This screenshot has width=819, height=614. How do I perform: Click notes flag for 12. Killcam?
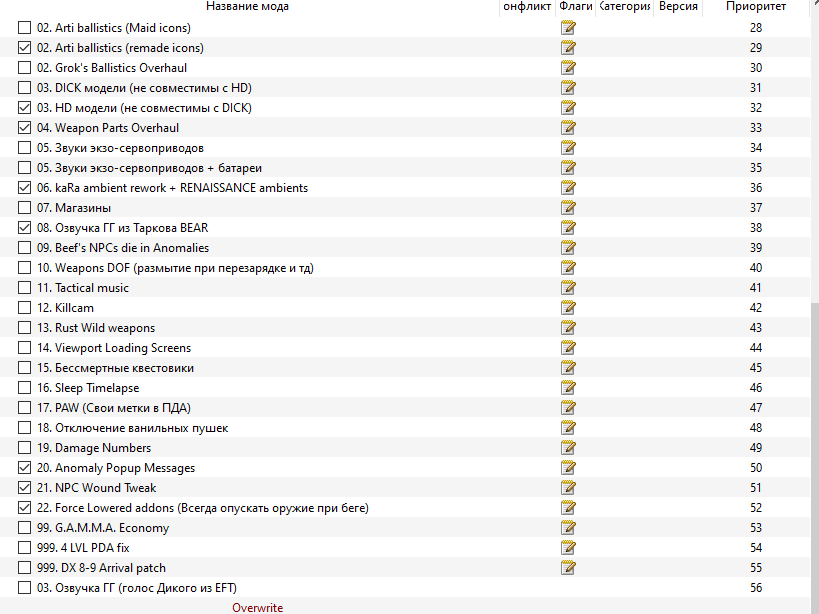[x=568, y=308]
